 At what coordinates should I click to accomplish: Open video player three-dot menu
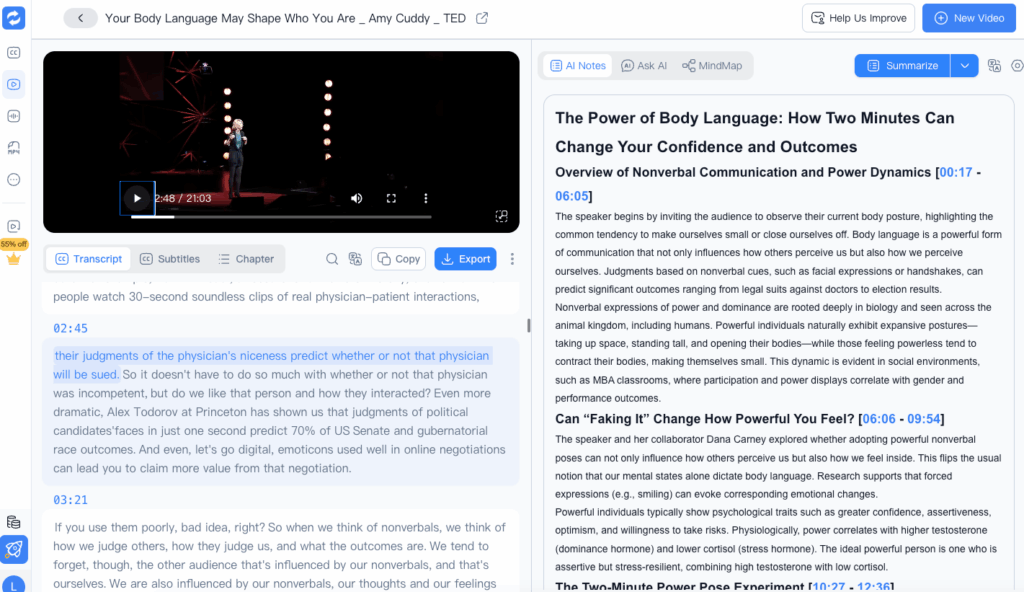(426, 198)
